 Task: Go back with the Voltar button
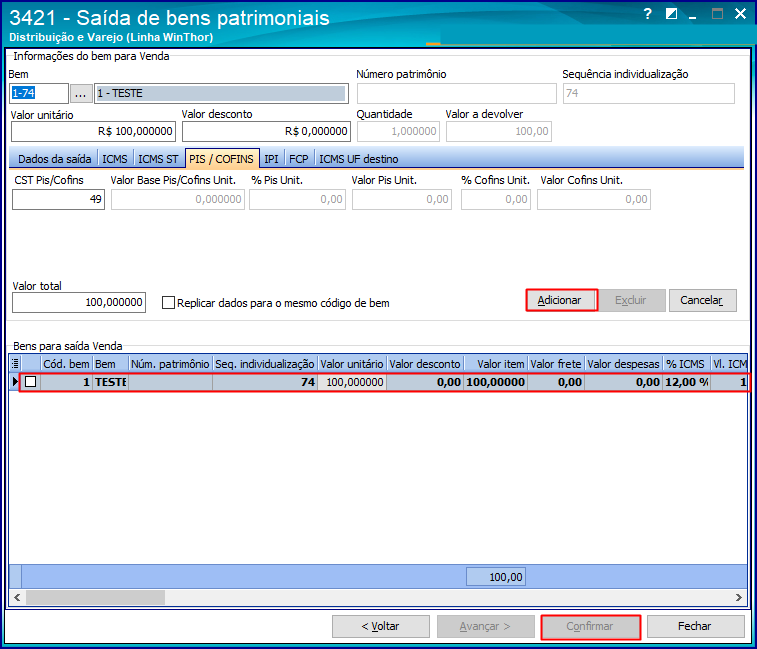point(380,626)
